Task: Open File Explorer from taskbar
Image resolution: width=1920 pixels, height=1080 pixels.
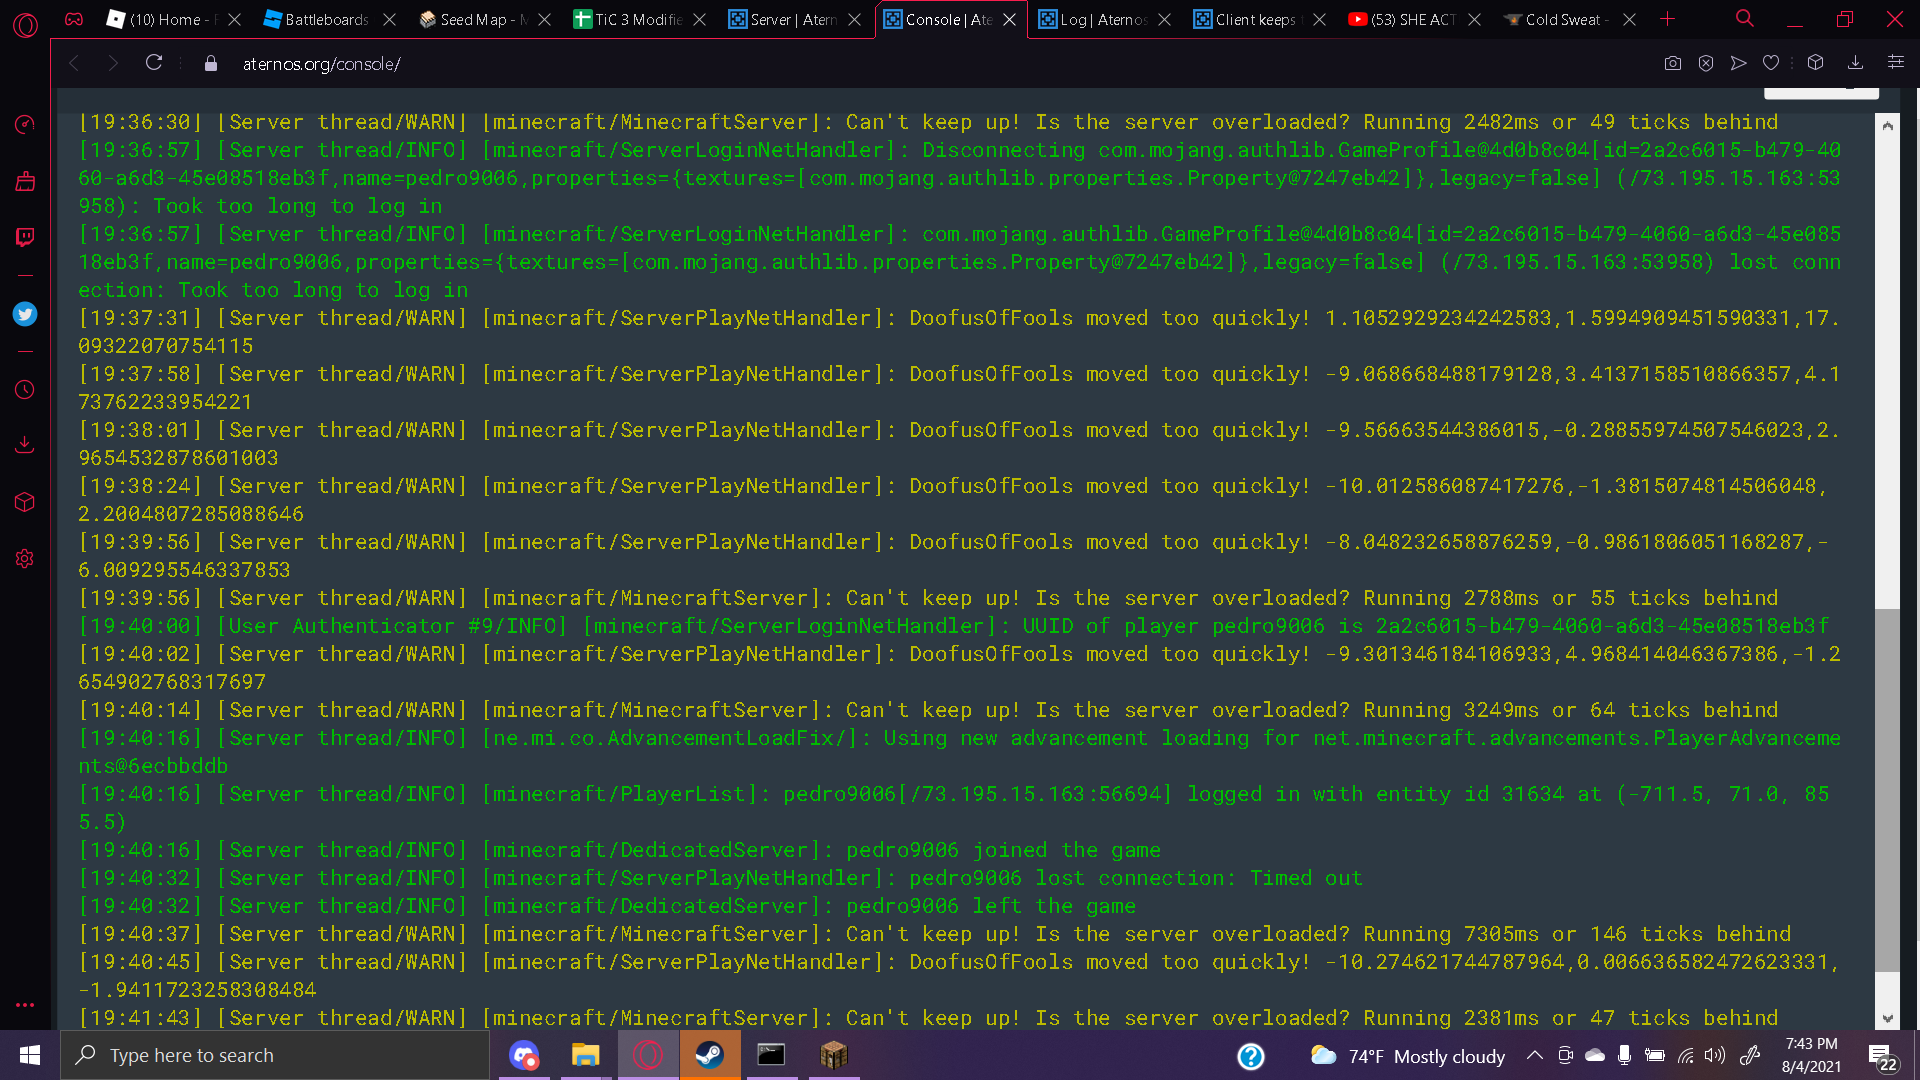Action: (585, 1055)
